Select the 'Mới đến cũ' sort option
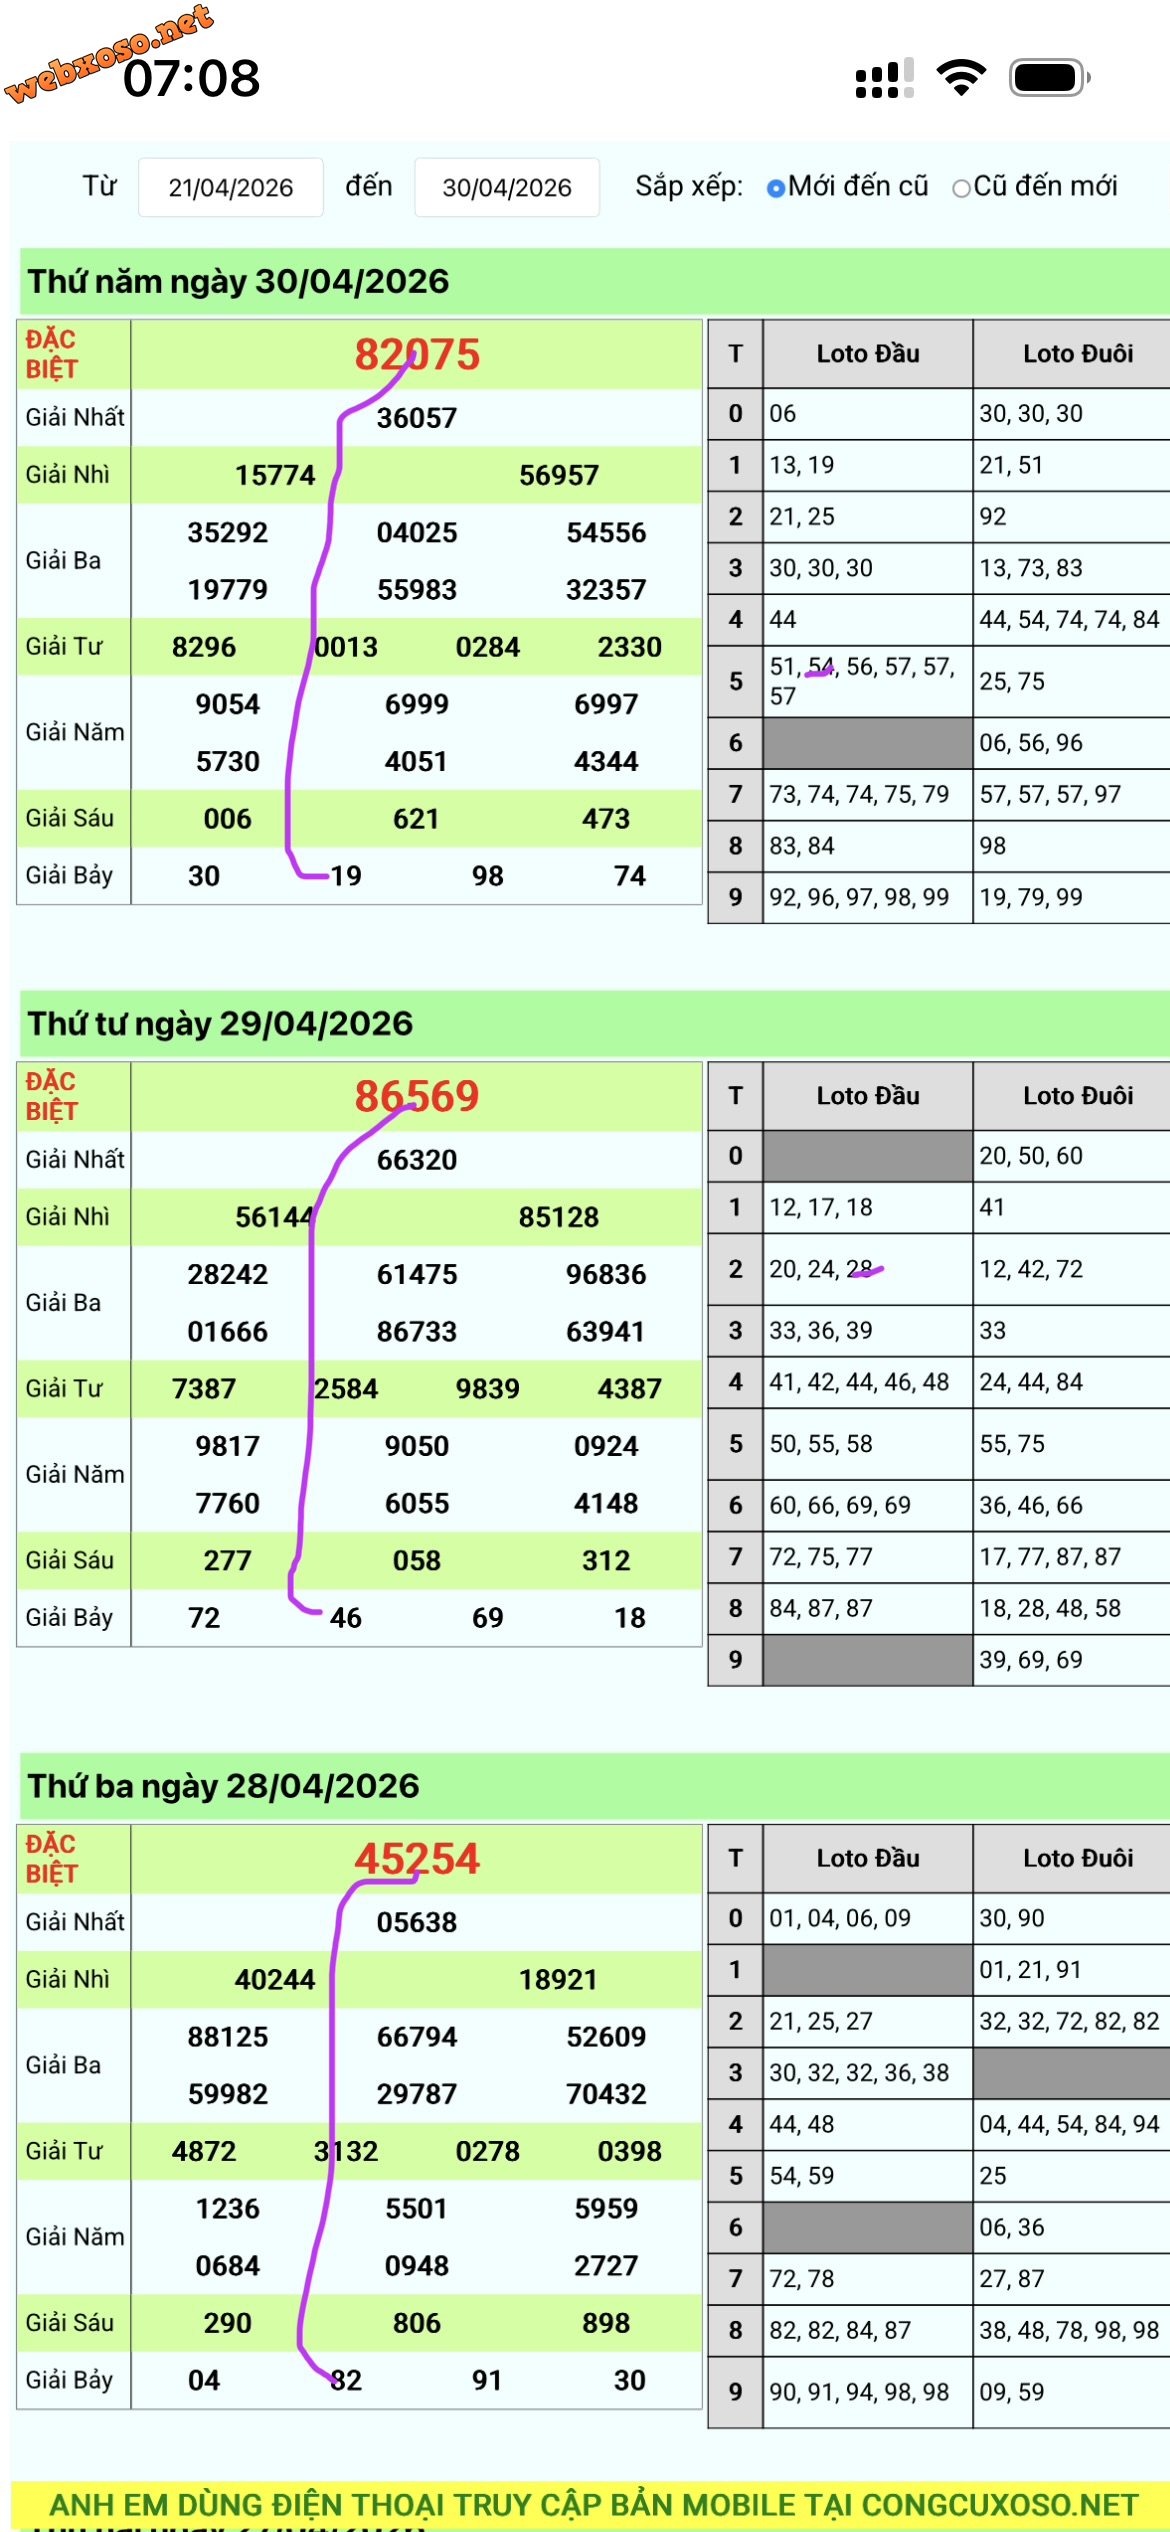 click(x=848, y=186)
